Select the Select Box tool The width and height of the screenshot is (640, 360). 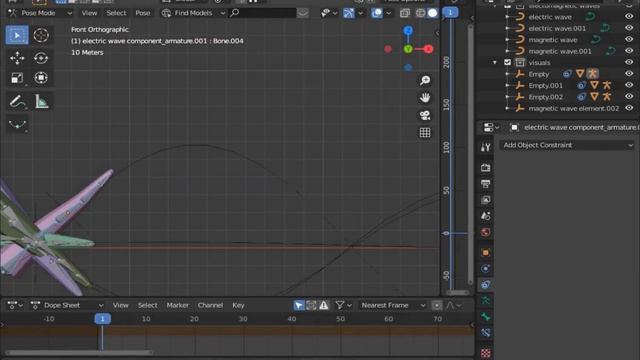[x=17, y=36]
